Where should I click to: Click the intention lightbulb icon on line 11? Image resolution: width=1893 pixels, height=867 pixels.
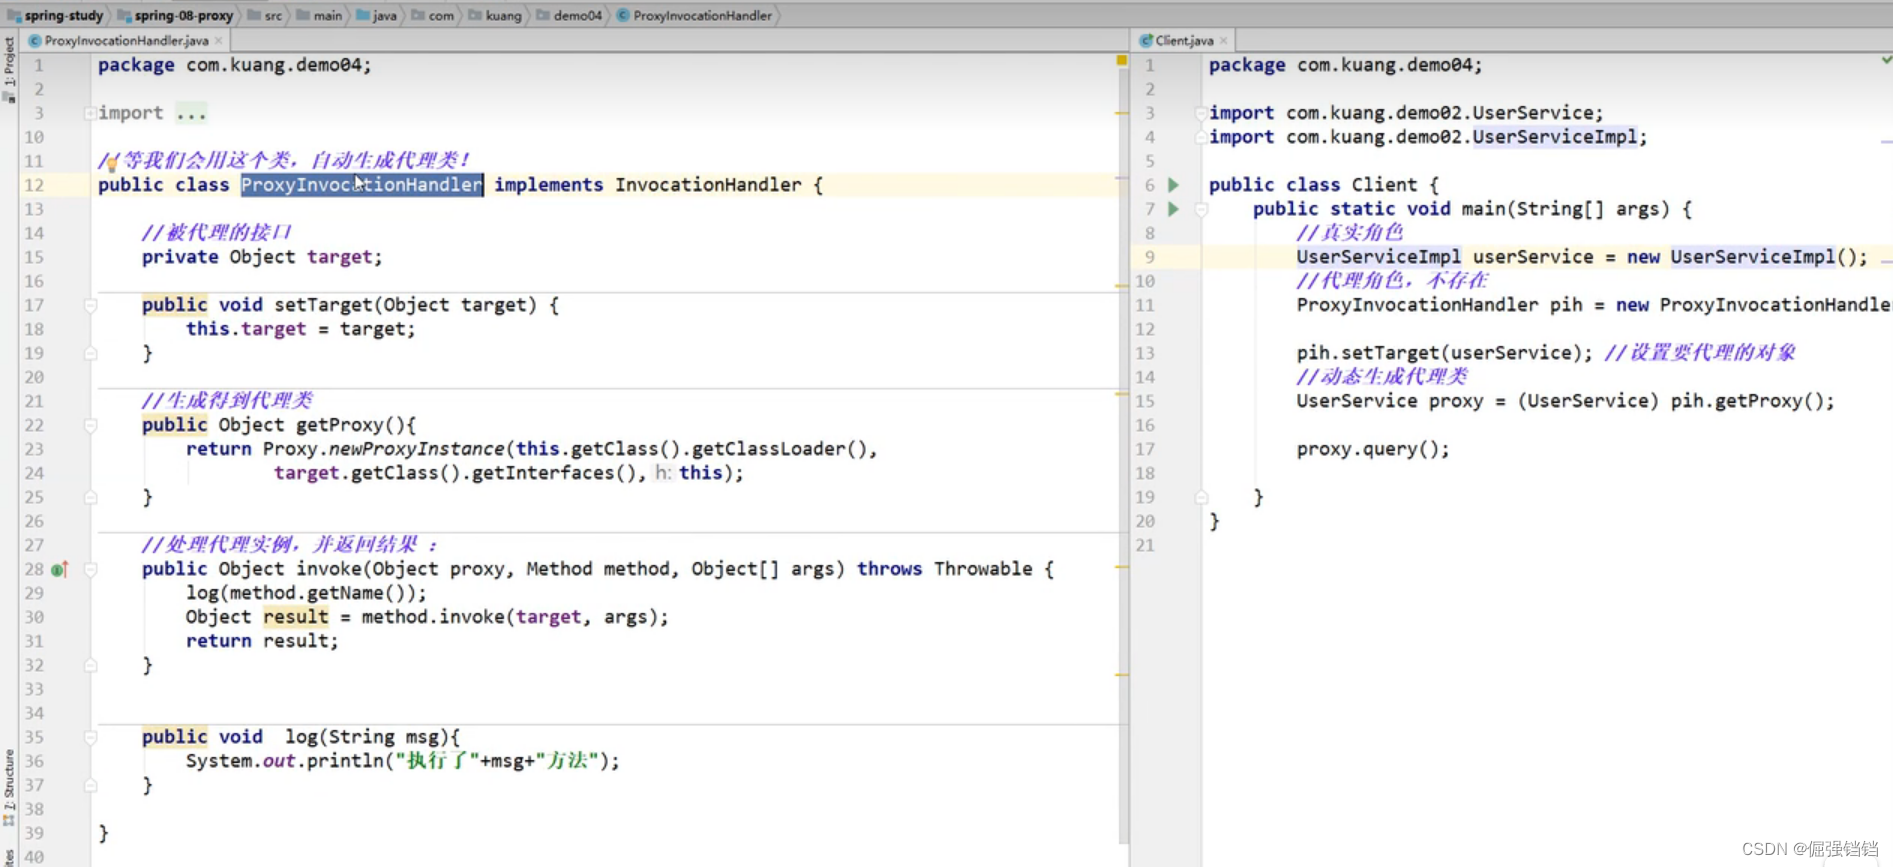click(112, 163)
